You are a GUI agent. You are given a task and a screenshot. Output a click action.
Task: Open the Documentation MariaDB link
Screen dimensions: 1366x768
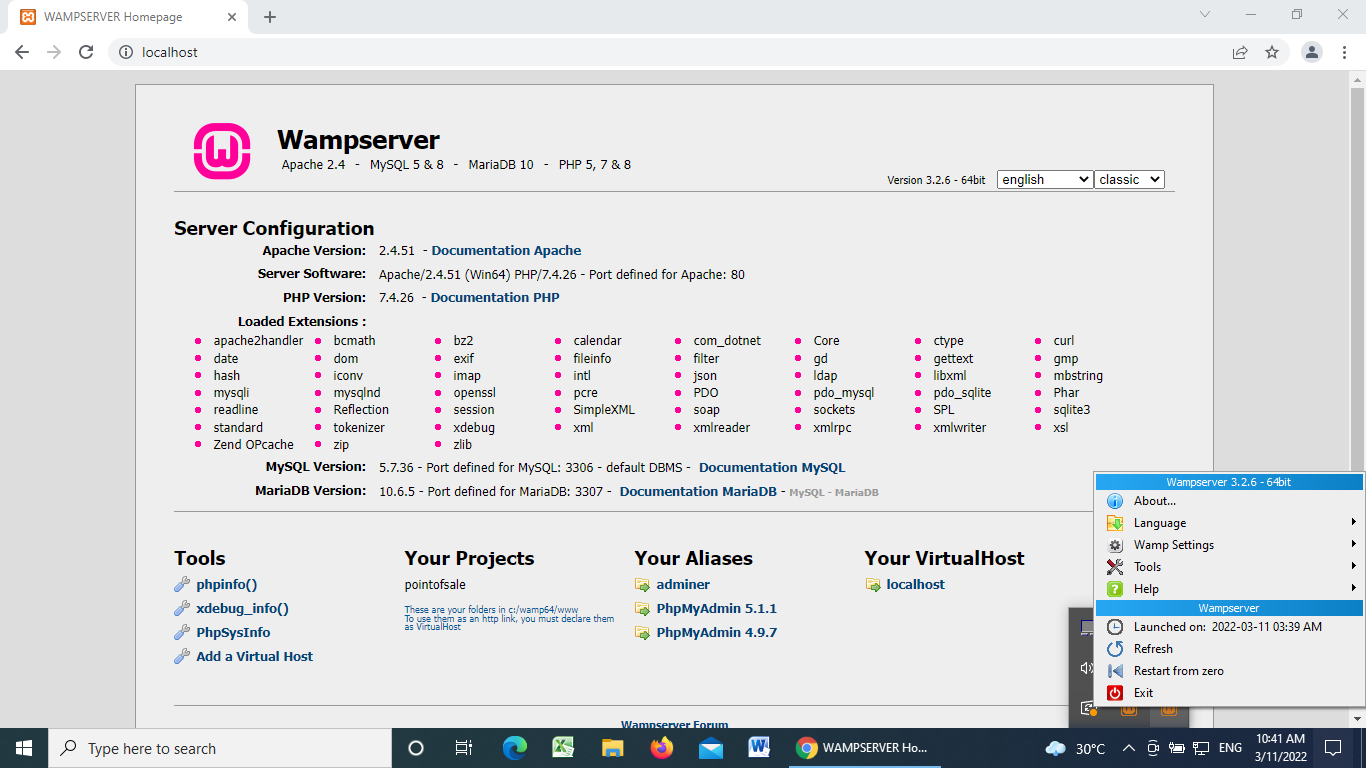[698, 492]
